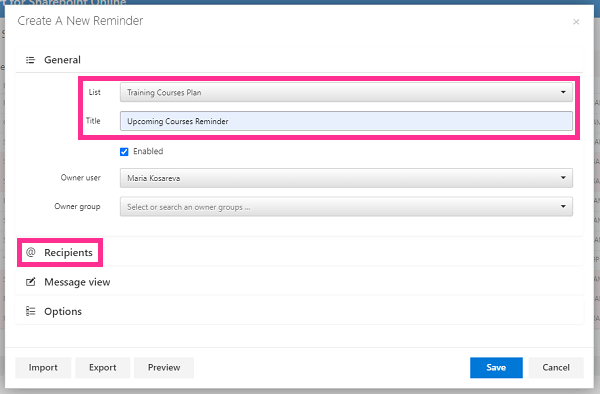Click the Export button
The width and height of the screenshot is (600, 394).
103,368
